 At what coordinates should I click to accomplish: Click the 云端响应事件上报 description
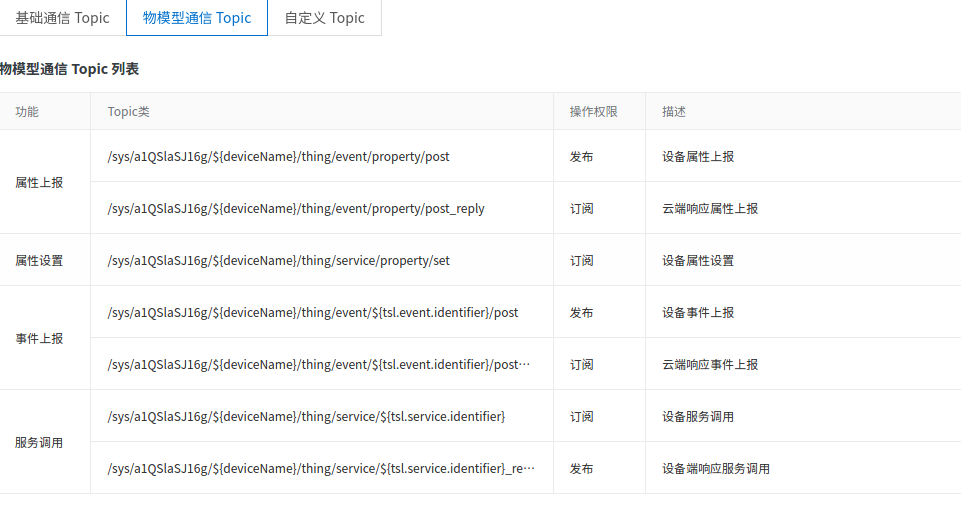click(710, 365)
